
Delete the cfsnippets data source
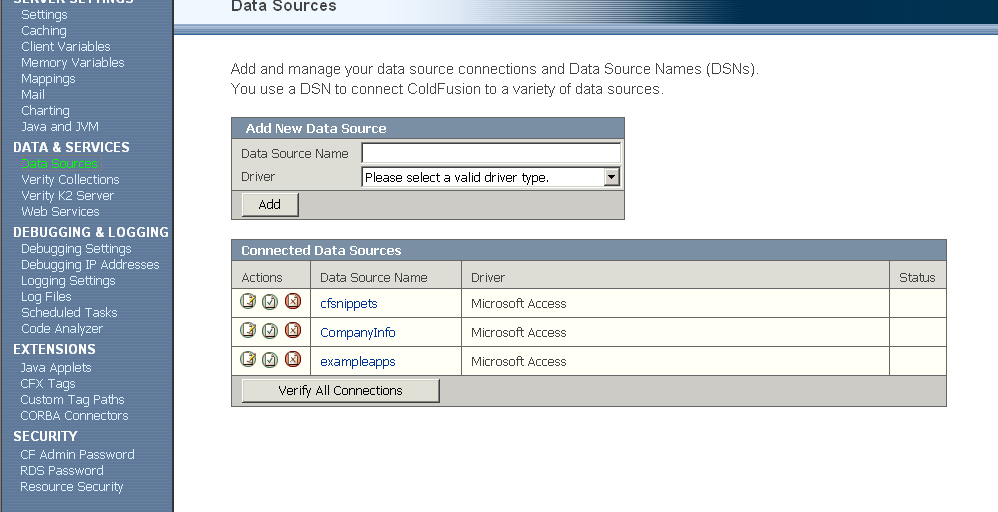coord(293,301)
